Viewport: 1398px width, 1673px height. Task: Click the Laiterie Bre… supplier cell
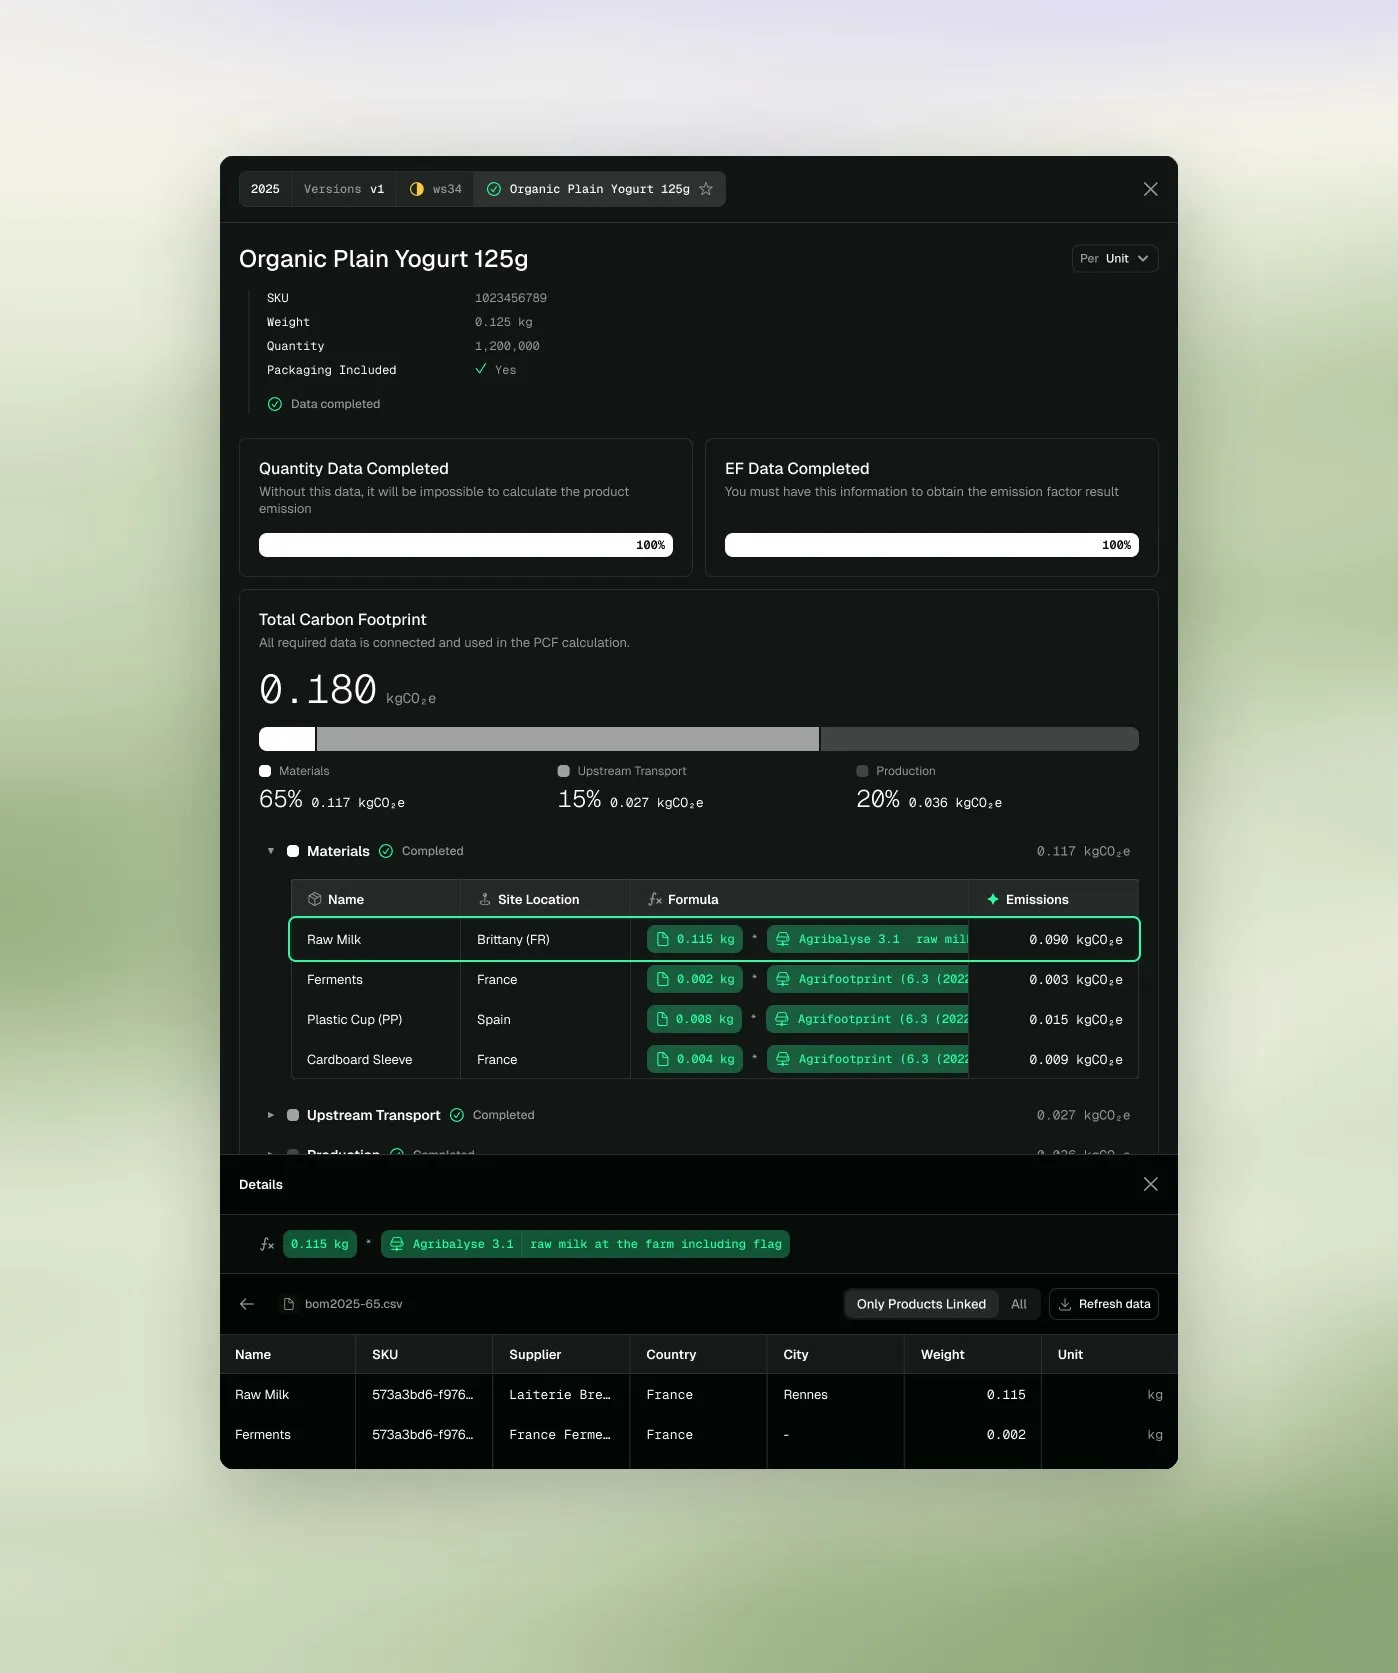pyautogui.click(x=560, y=1394)
